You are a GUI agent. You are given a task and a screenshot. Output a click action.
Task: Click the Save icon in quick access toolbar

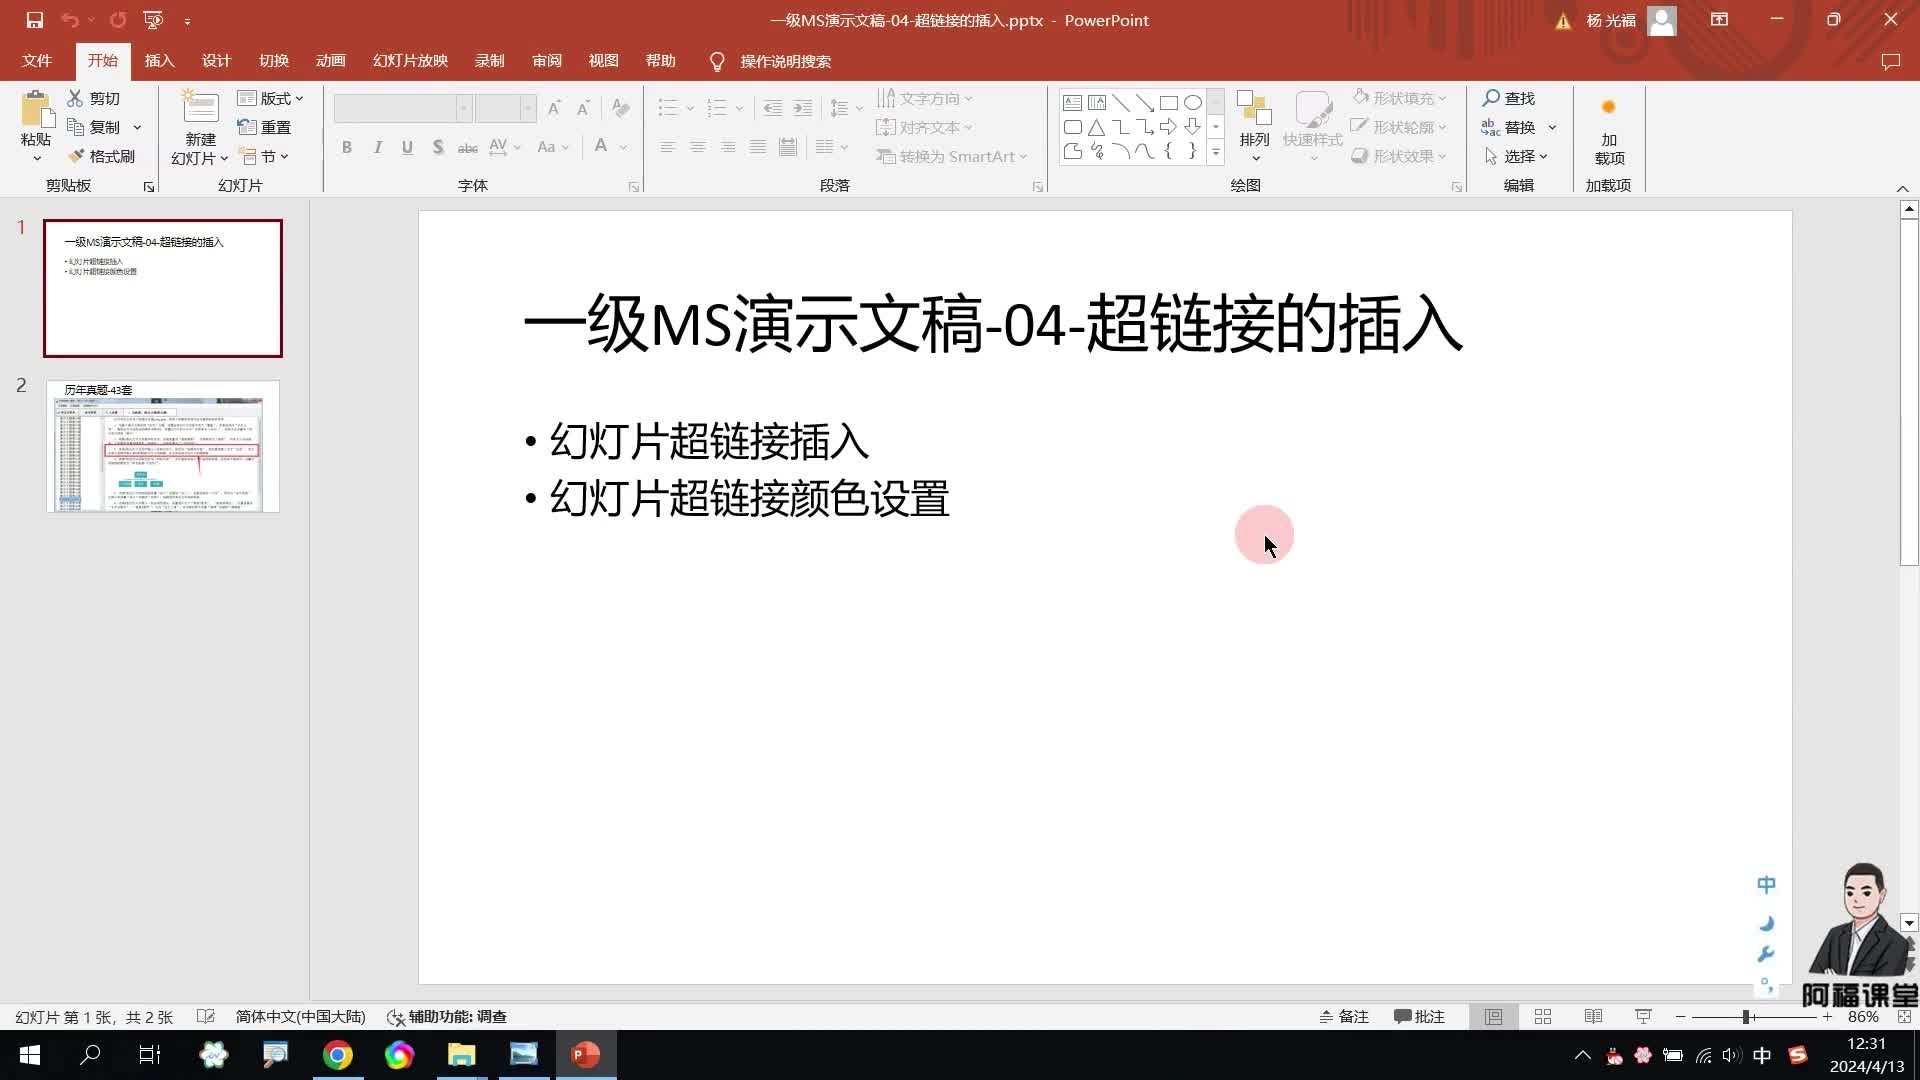click(x=34, y=20)
